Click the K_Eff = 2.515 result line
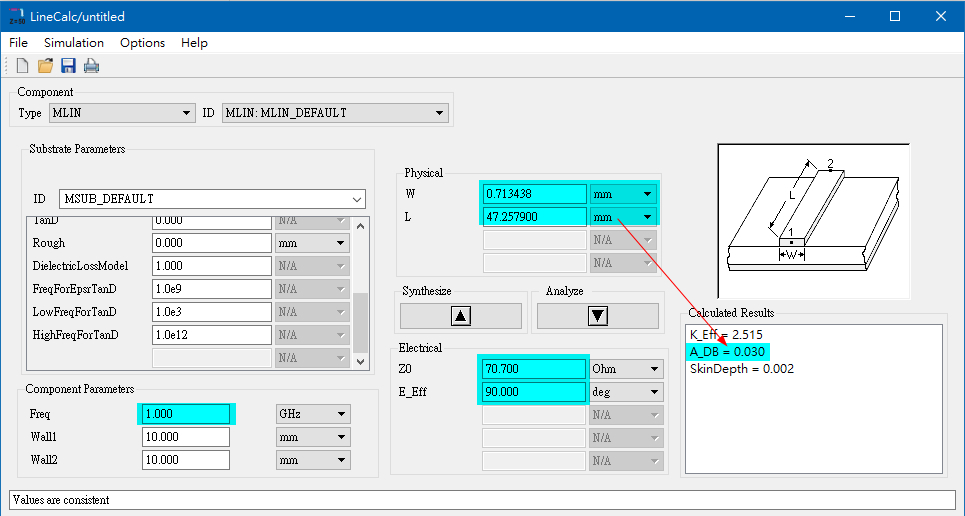The image size is (965, 516). (726, 335)
